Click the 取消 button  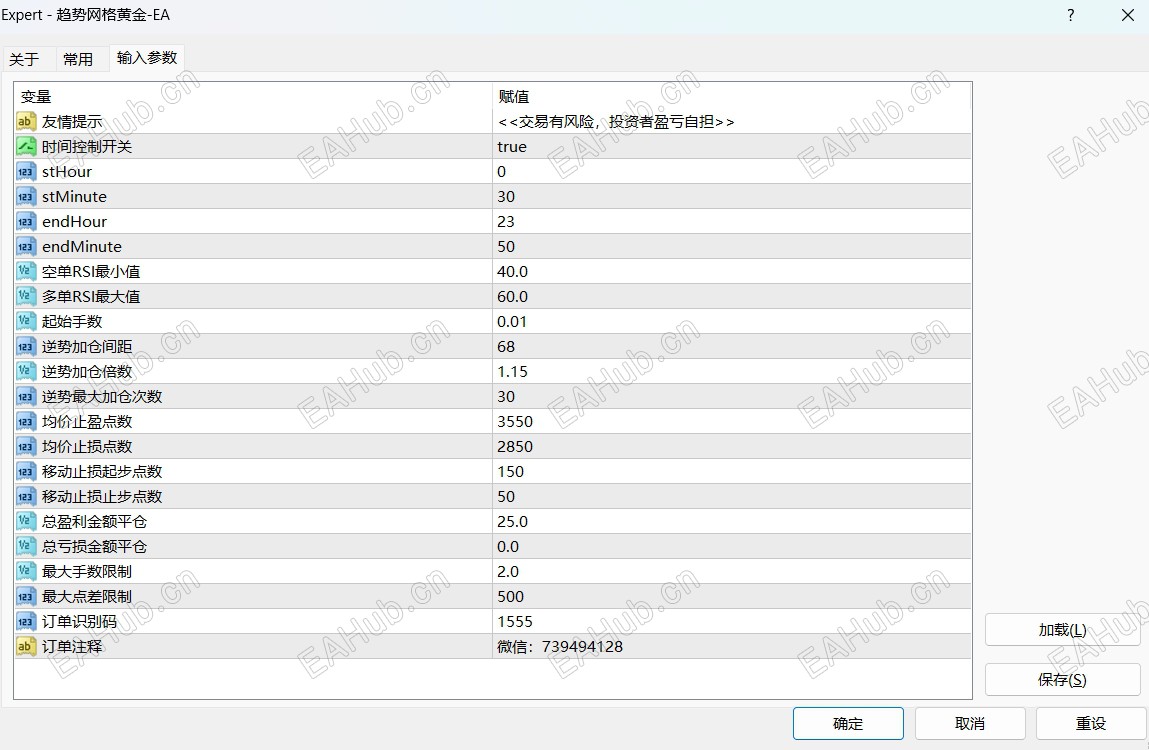click(969, 724)
